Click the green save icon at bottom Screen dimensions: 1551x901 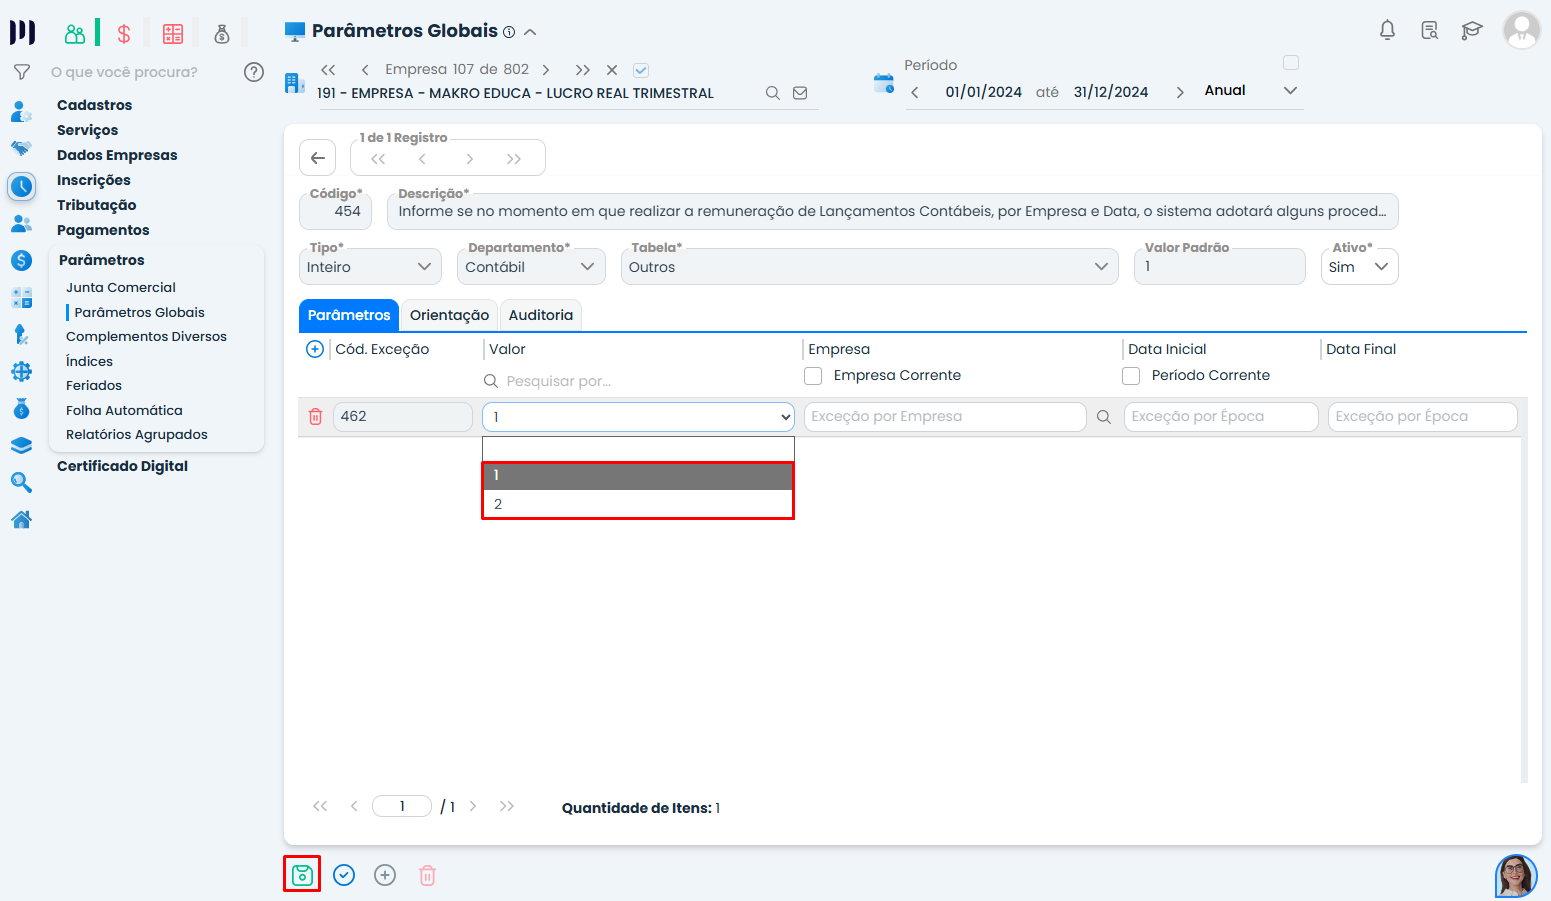tap(302, 875)
